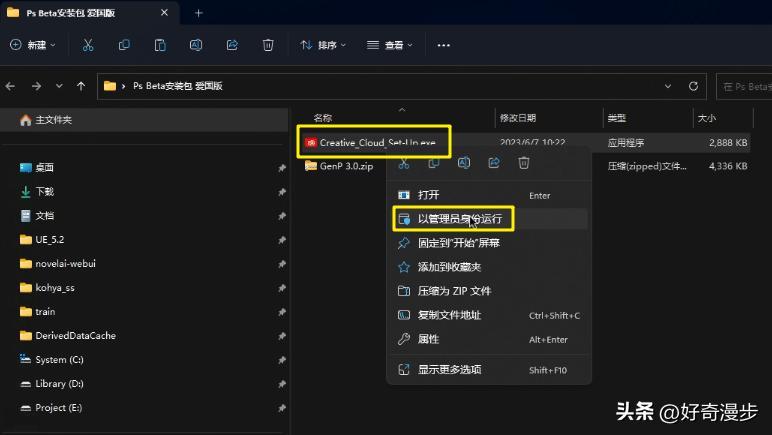Viewport: 772px width, 435px height.
Task: Select 主文件夹 in the sidebar
Action: pos(144,120)
